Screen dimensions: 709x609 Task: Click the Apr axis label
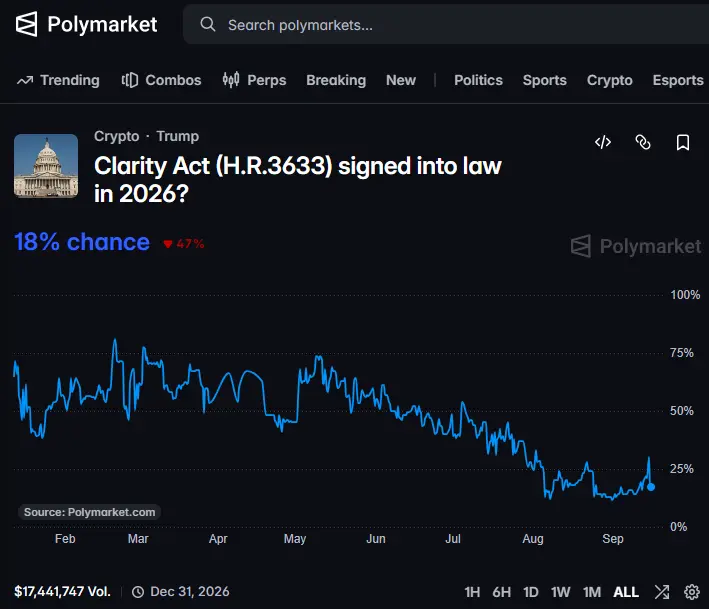tap(218, 539)
